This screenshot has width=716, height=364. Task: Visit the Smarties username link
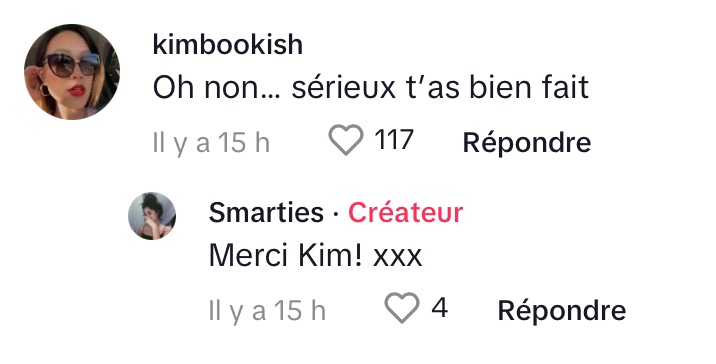pyautogui.click(x=266, y=213)
